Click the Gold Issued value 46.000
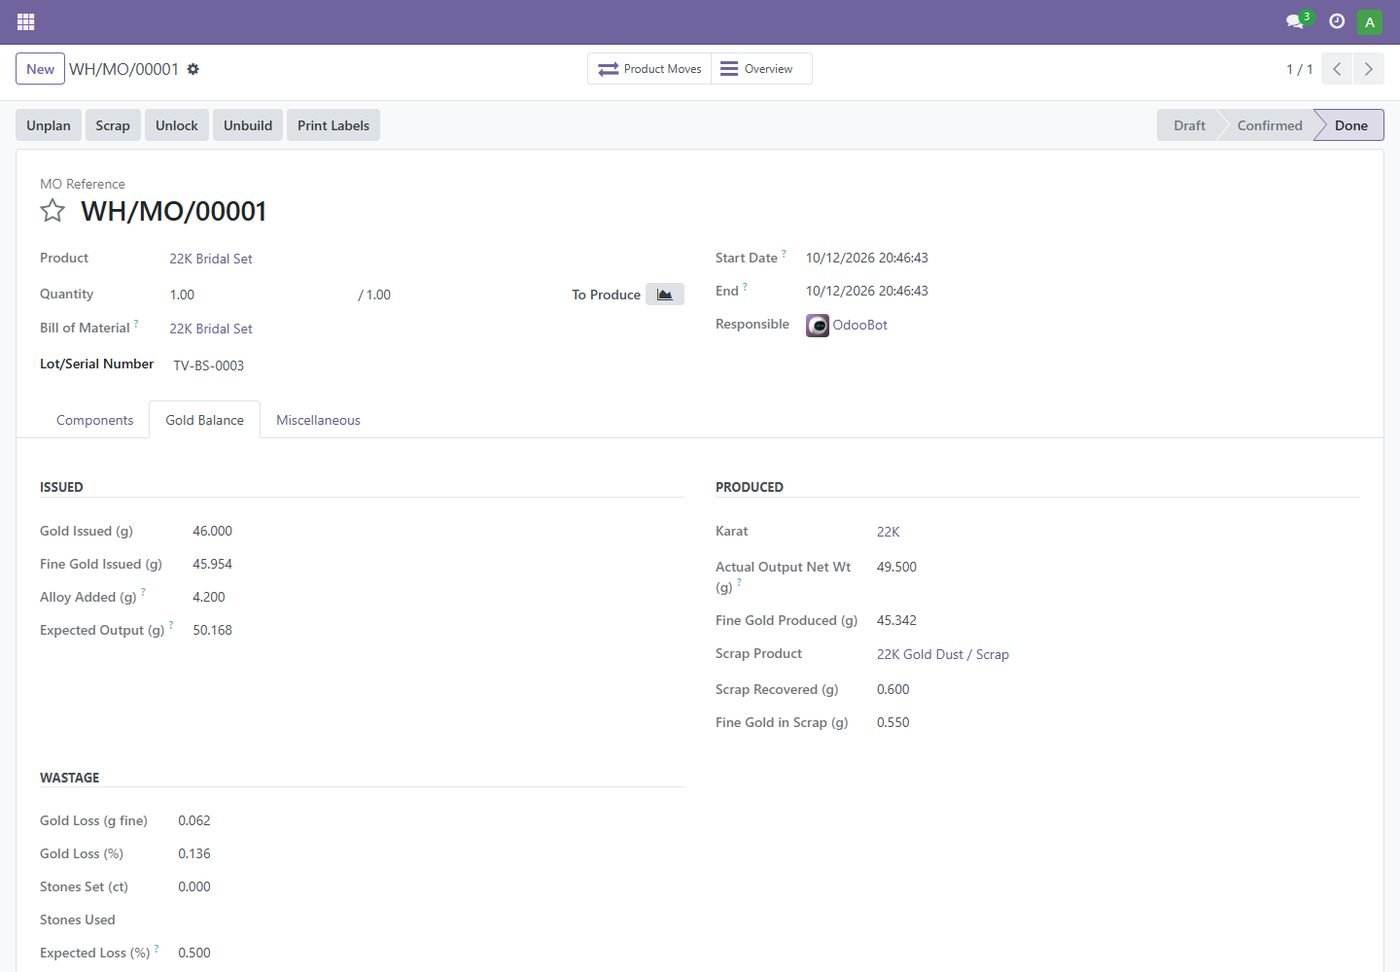 212,531
